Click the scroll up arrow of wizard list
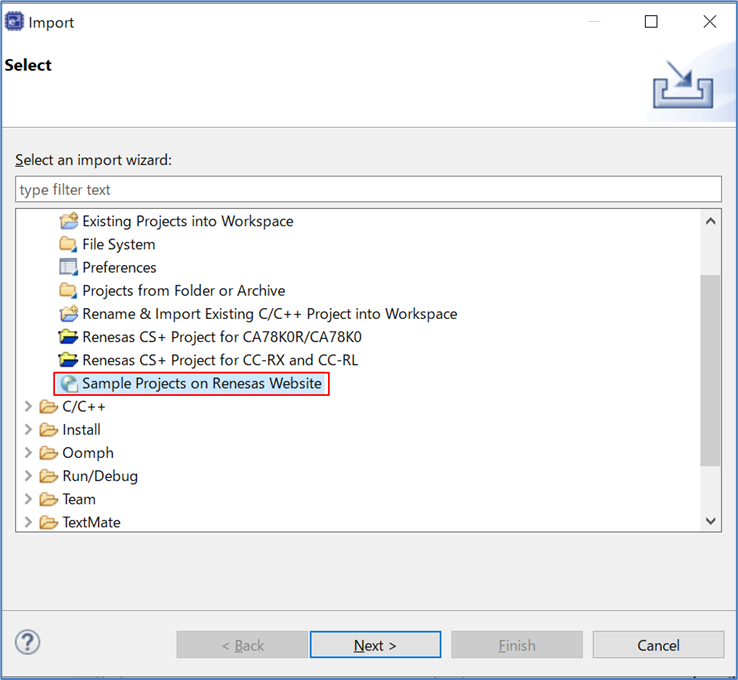The width and height of the screenshot is (738, 680). tap(711, 221)
